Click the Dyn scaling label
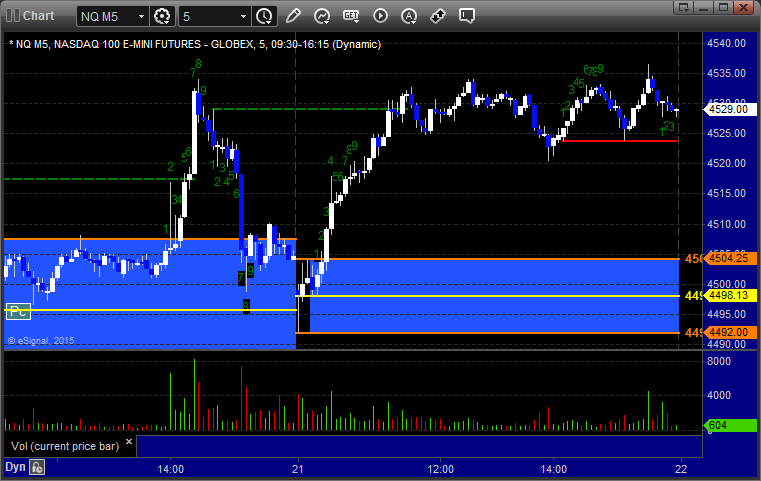Screen dimensions: 761x481 tap(15, 467)
